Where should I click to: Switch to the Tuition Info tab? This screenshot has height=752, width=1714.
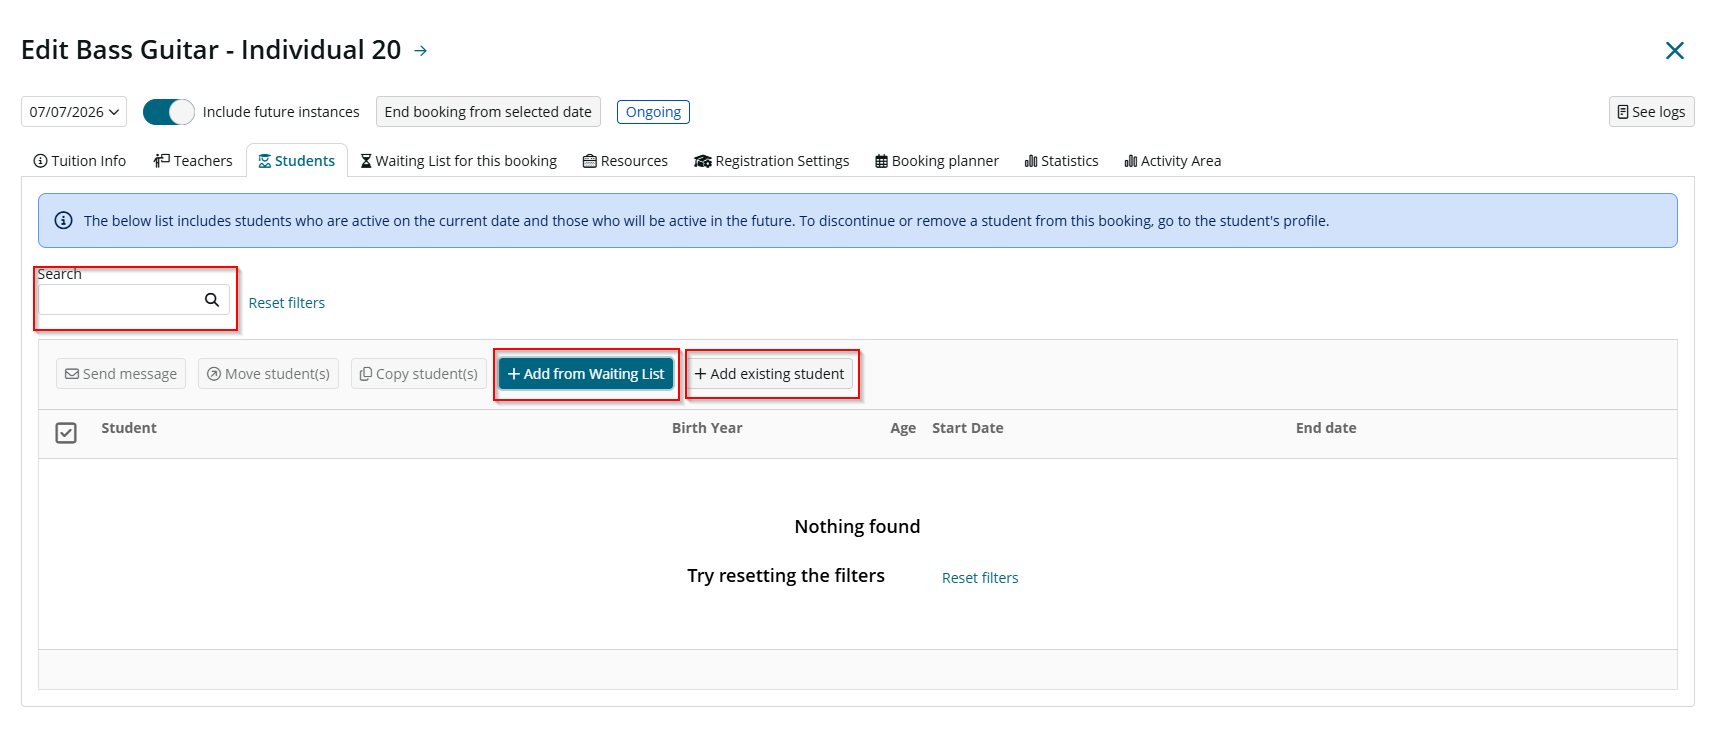(80, 161)
